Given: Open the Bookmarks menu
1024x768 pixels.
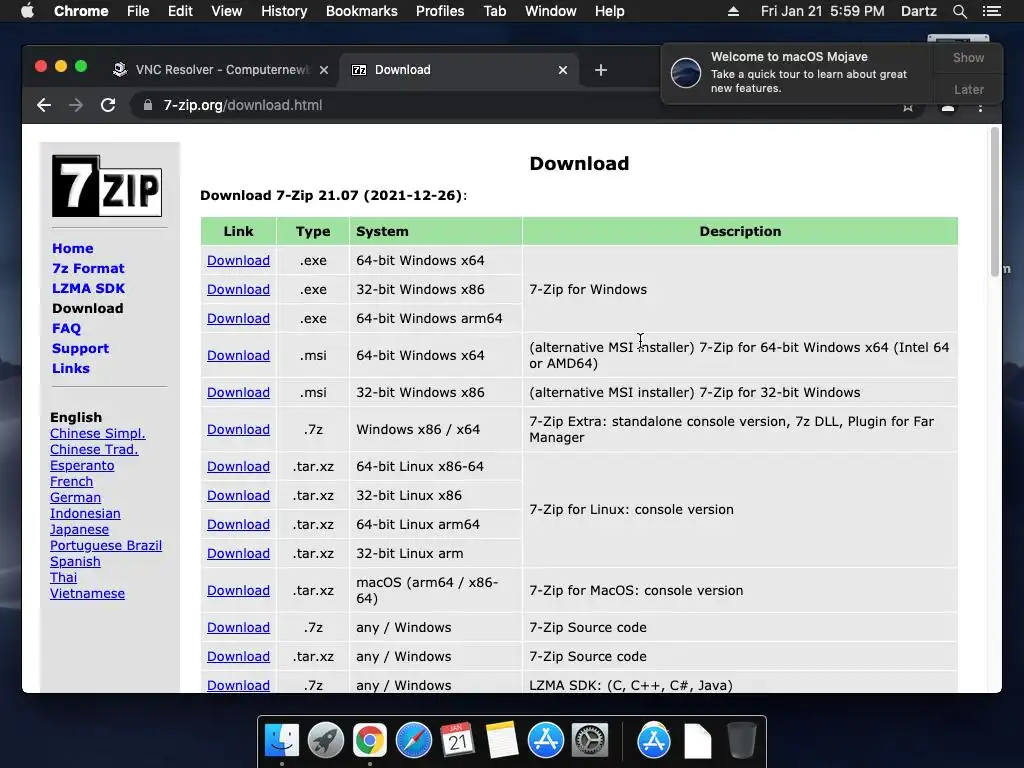Looking at the screenshot, I should [362, 11].
